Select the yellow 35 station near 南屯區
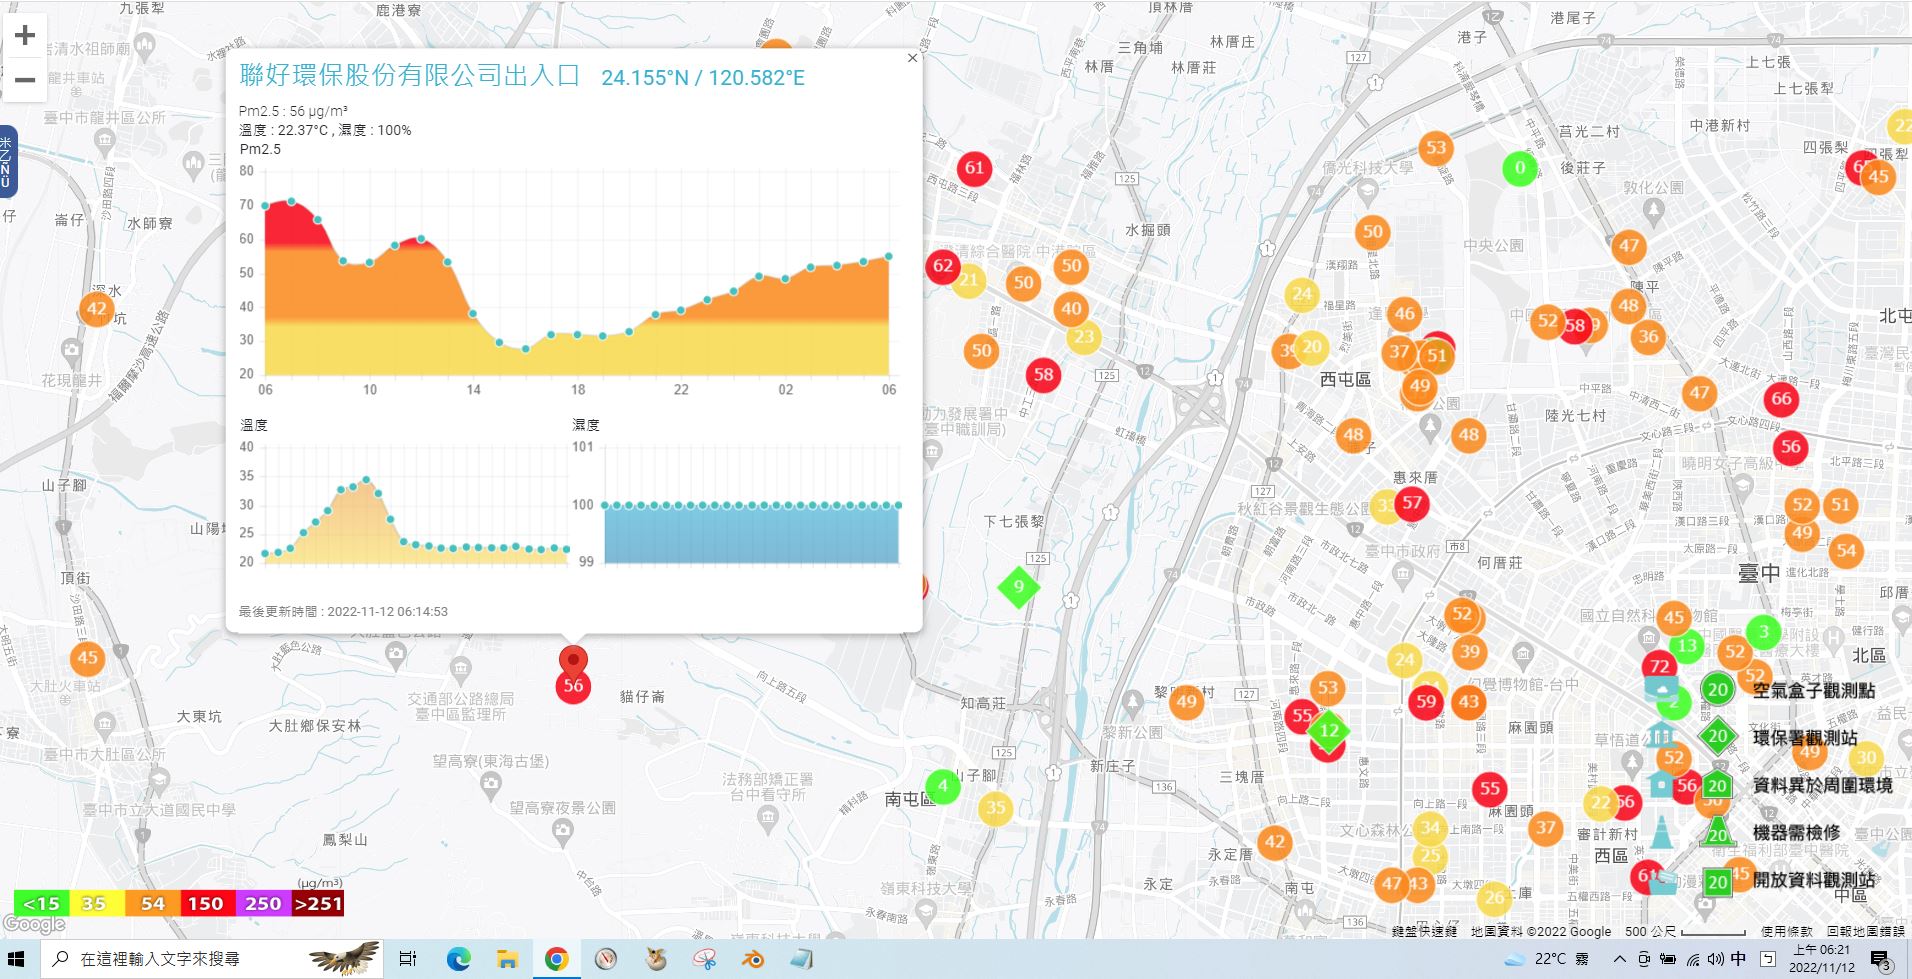Screen dimensions: 1912x979 995,808
